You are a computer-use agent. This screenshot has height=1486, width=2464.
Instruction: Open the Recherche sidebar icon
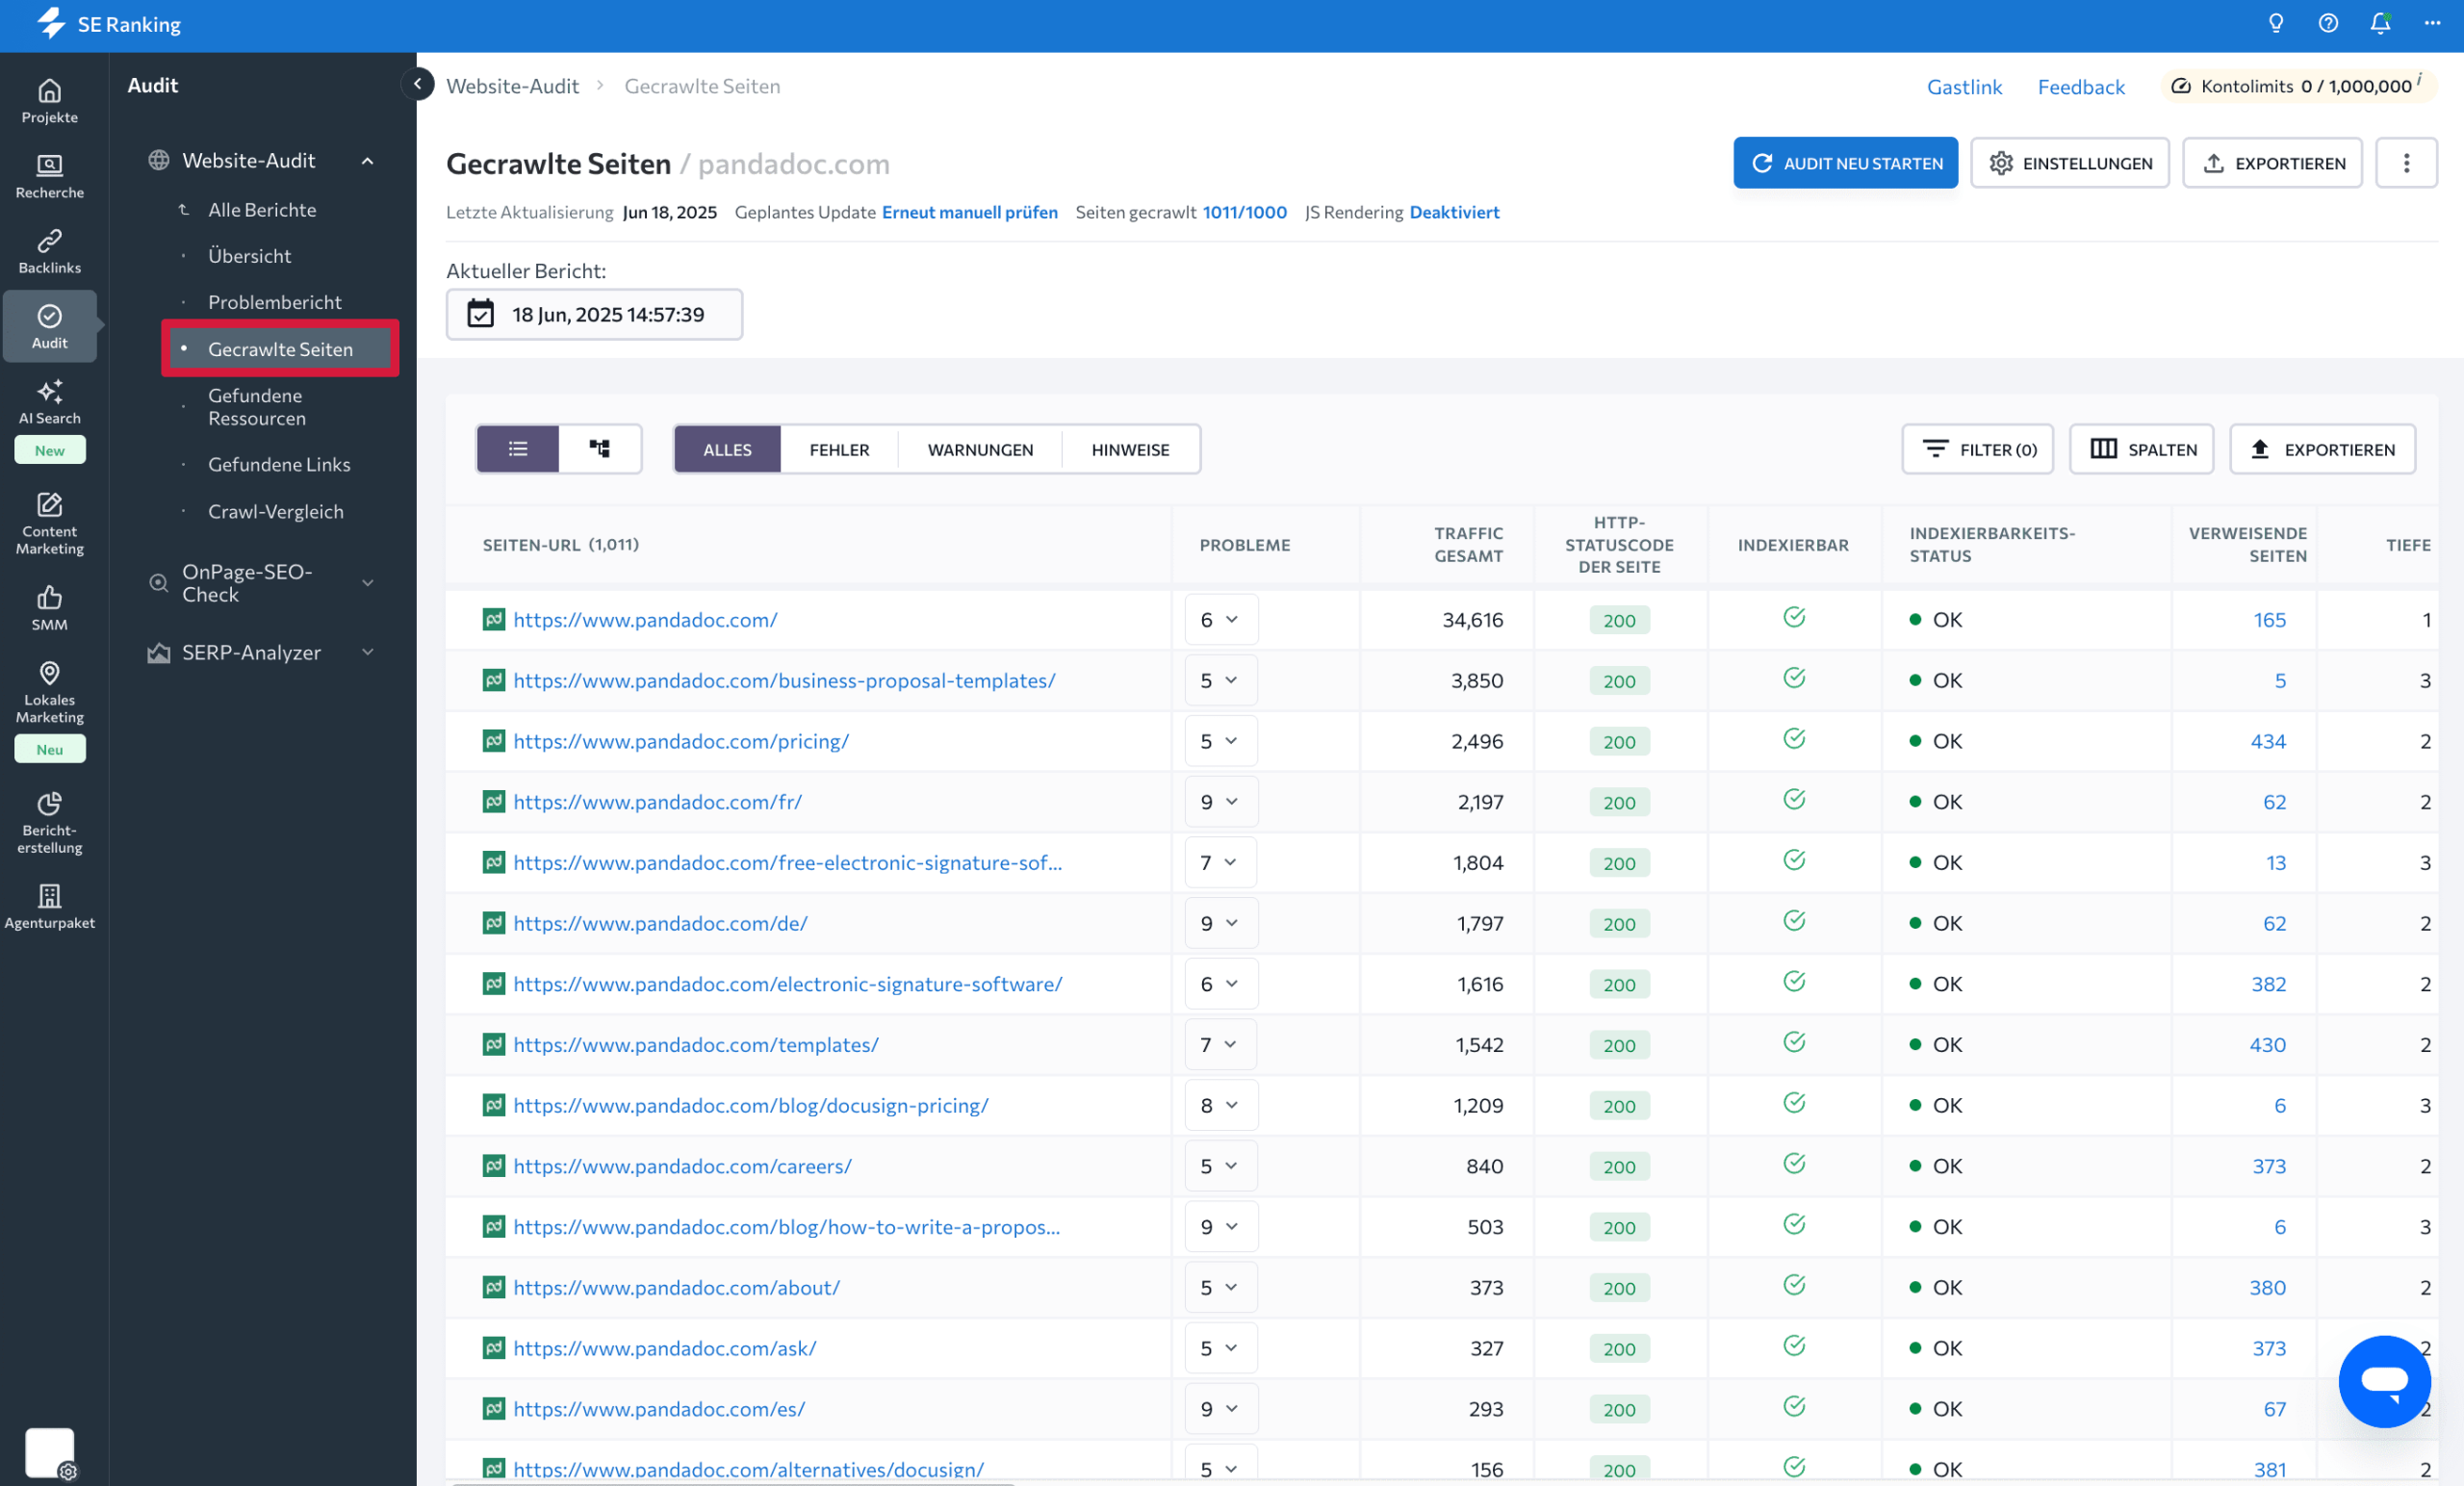click(x=49, y=176)
